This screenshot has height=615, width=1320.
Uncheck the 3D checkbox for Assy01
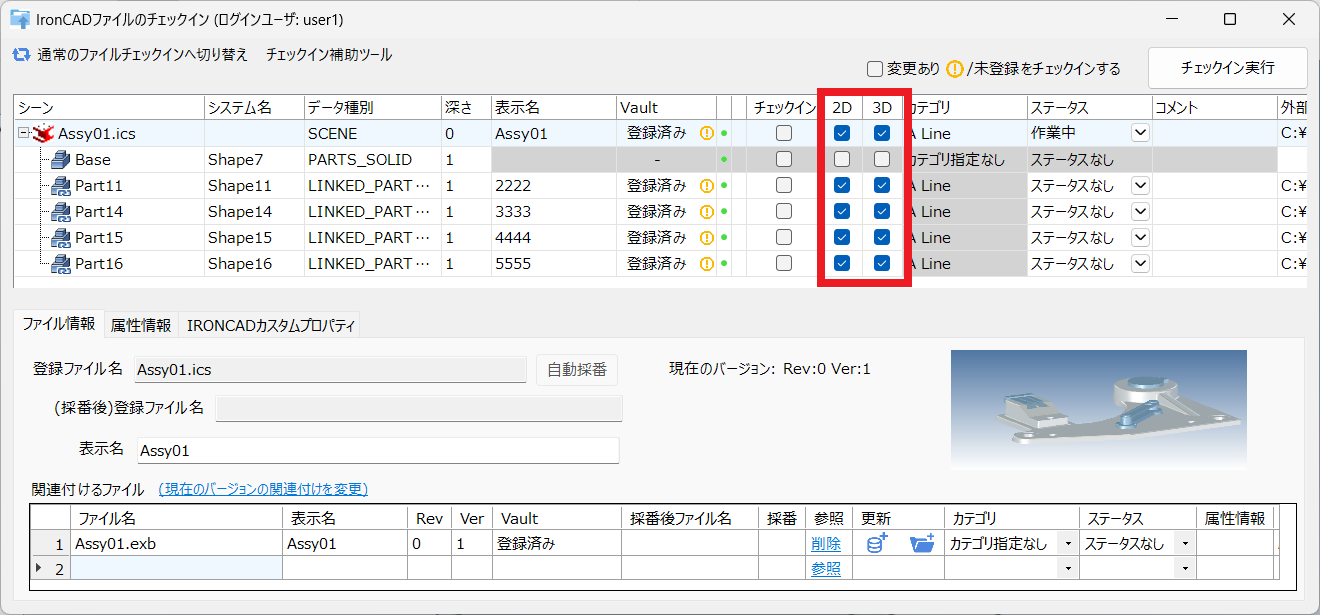pyautogui.click(x=882, y=132)
